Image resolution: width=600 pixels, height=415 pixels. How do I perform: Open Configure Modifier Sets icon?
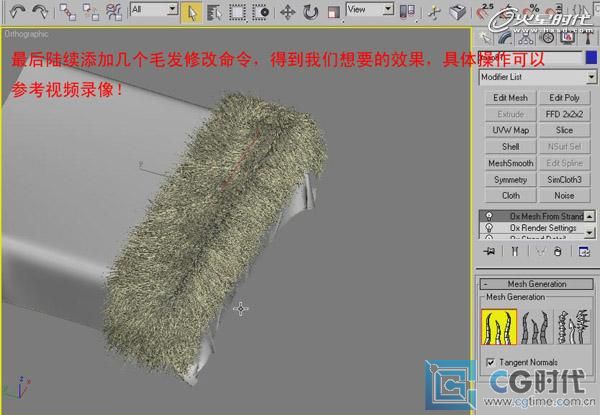(x=584, y=251)
